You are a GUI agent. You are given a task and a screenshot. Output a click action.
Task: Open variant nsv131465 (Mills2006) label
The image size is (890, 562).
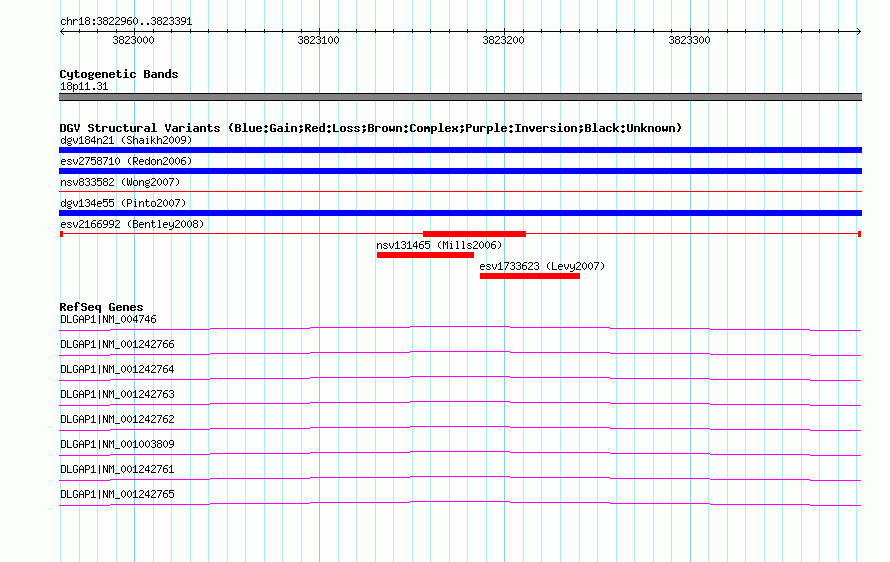point(439,245)
